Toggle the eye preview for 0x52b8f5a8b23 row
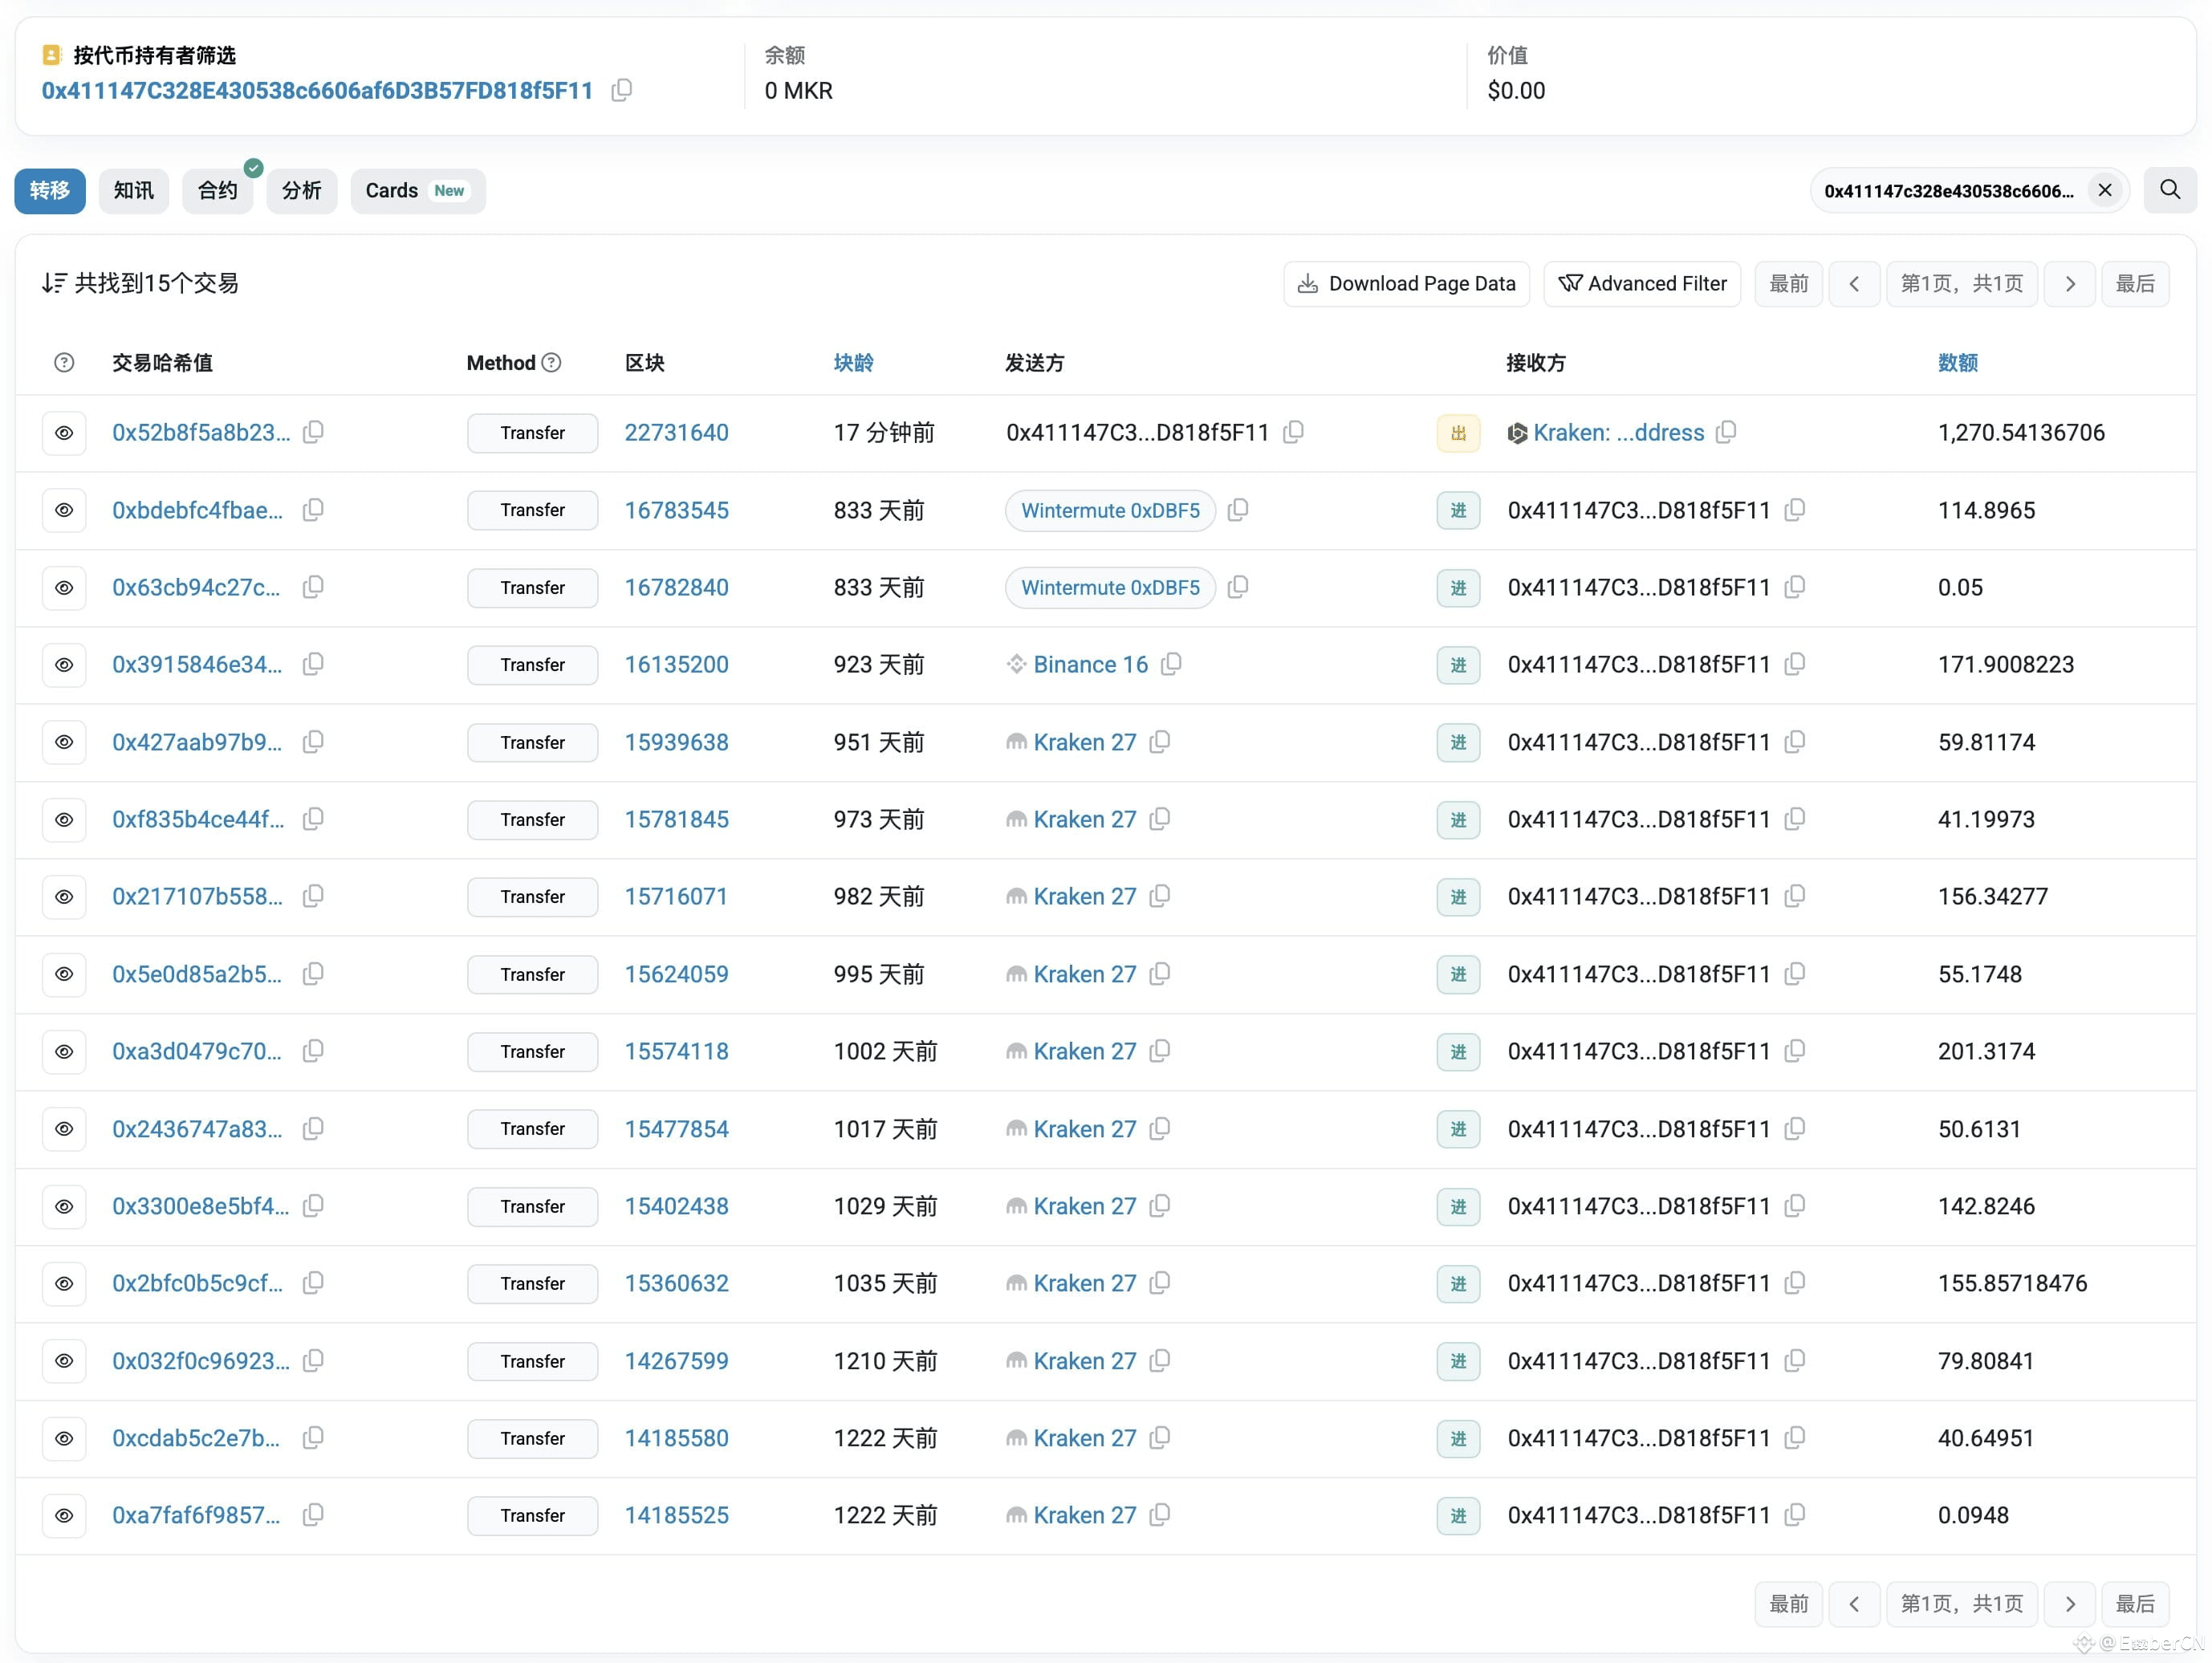The width and height of the screenshot is (2212, 1663). 64,433
